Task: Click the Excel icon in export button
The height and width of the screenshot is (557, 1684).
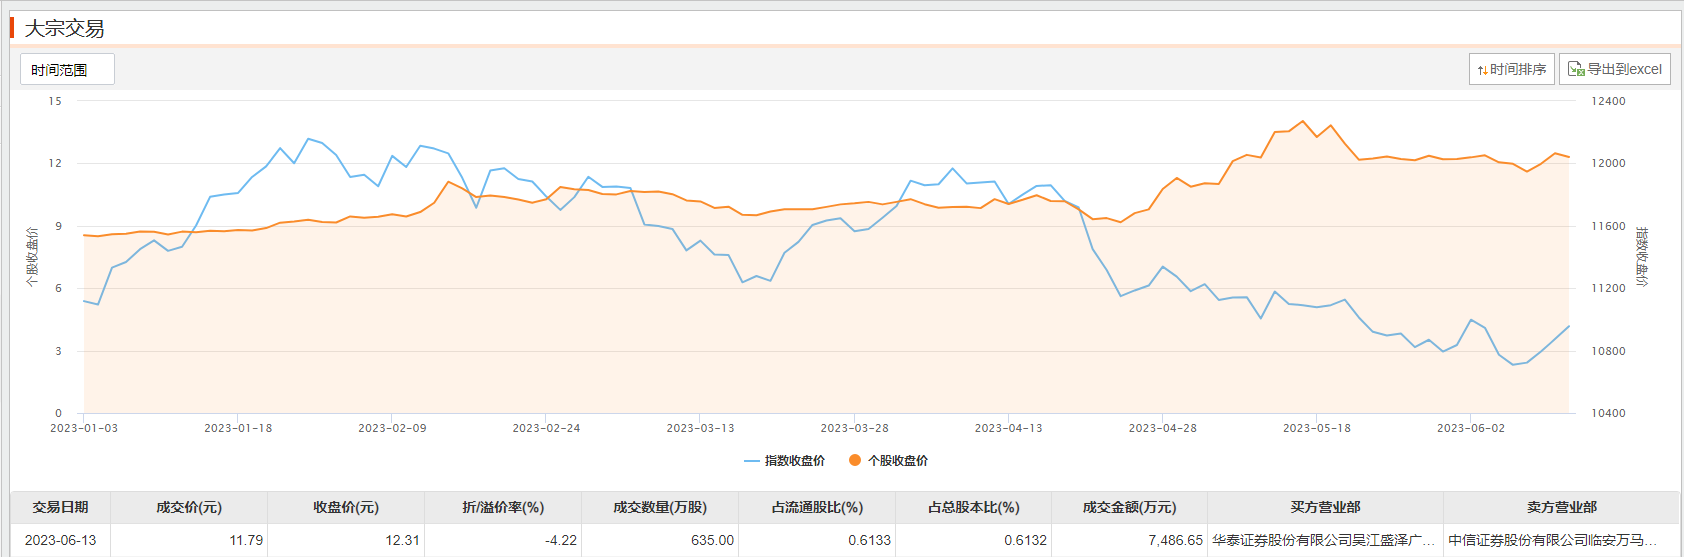Action: tap(1576, 69)
